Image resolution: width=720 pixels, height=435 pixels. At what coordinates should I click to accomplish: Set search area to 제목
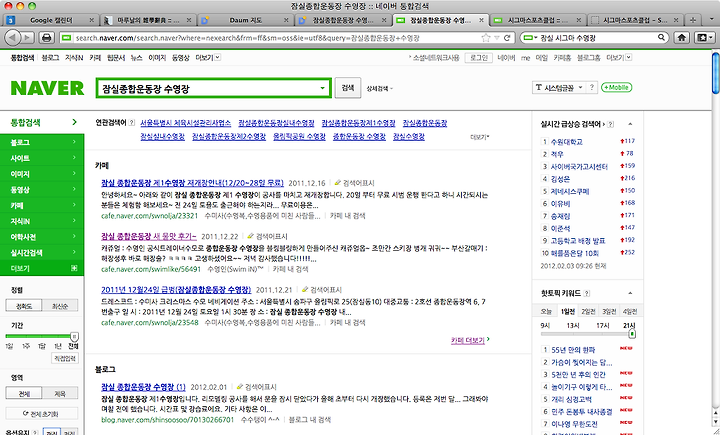point(60,393)
